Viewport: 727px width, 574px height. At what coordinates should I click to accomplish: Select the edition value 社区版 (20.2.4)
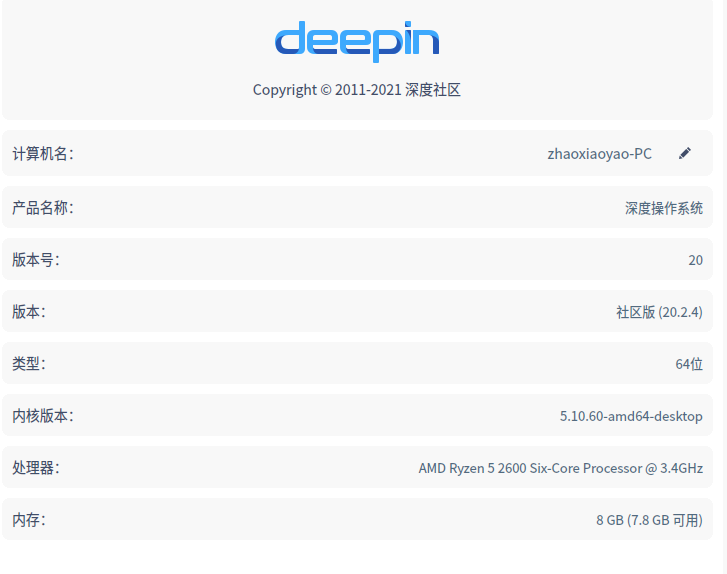pos(659,312)
